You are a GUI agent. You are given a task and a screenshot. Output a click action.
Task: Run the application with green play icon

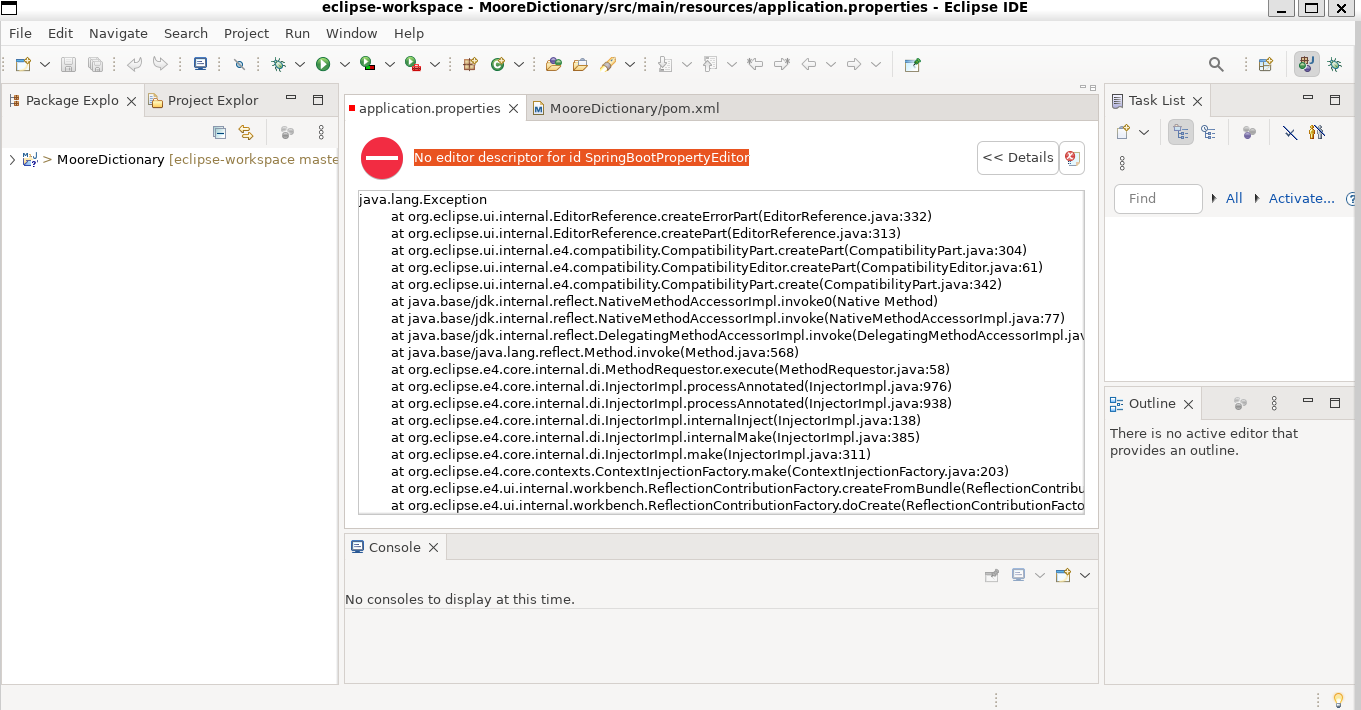pos(323,64)
